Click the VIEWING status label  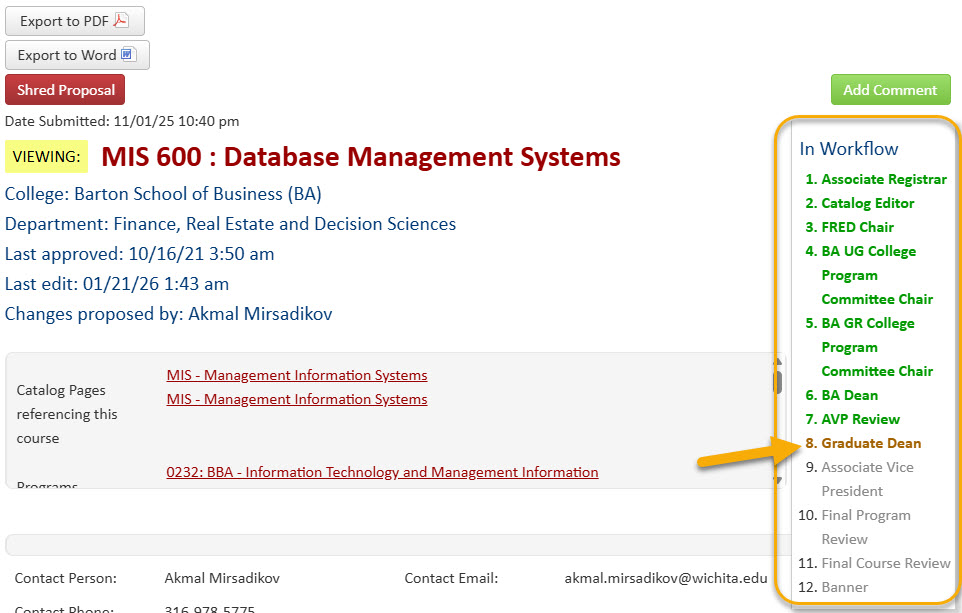coord(46,157)
